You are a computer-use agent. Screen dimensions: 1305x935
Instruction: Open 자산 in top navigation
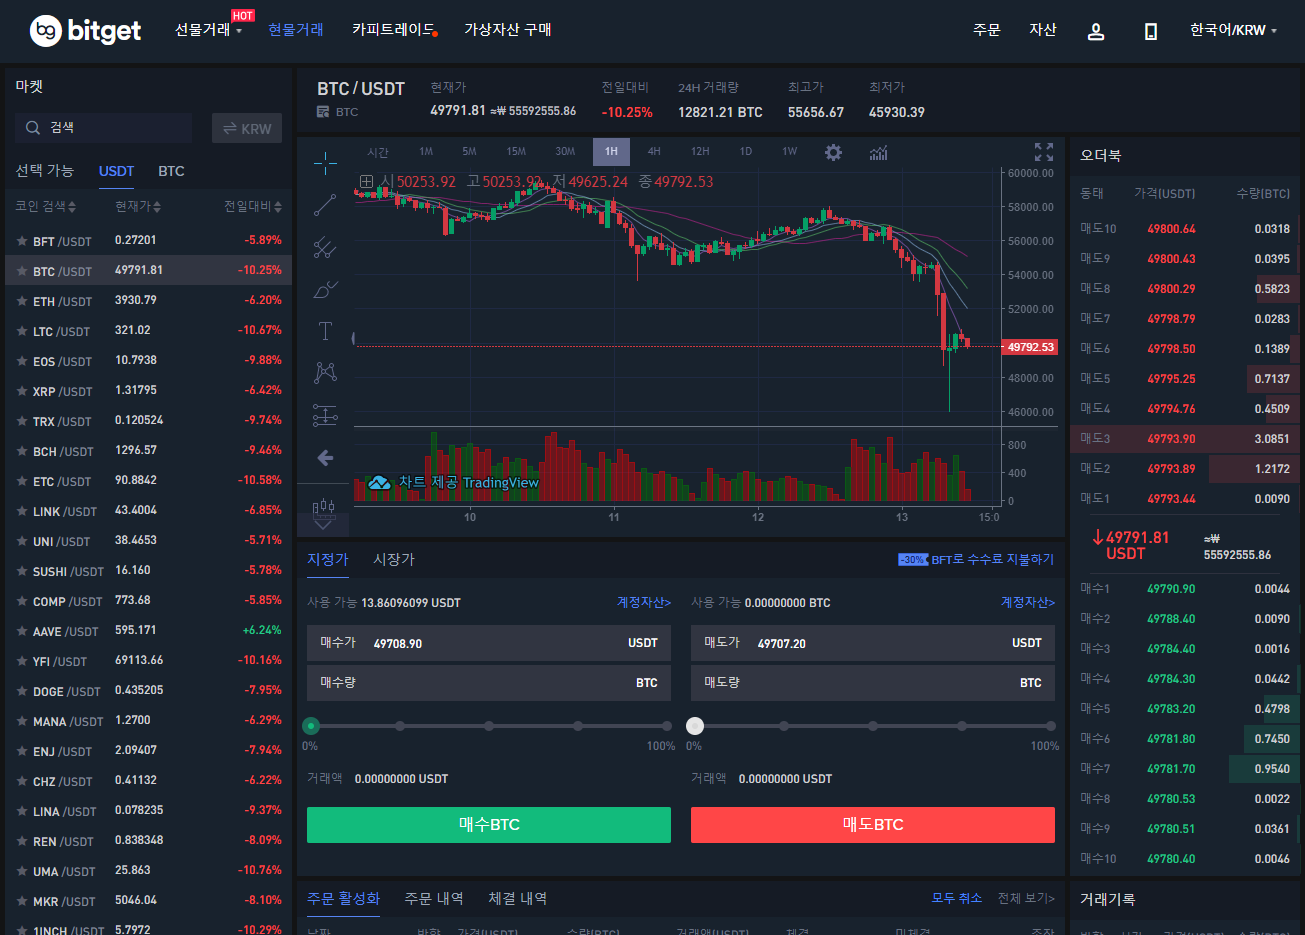(1043, 30)
